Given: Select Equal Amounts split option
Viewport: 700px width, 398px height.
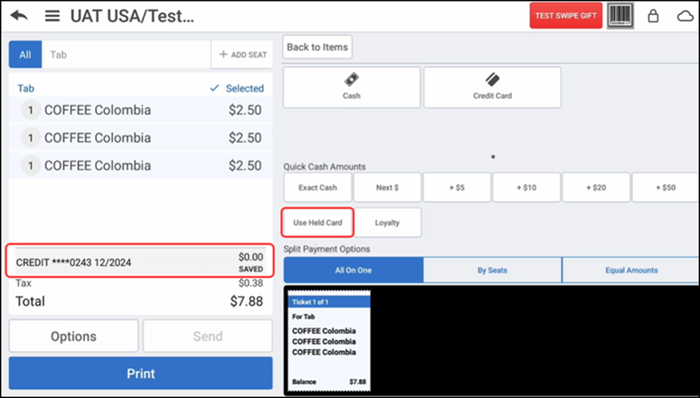Looking at the screenshot, I should click(x=631, y=270).
